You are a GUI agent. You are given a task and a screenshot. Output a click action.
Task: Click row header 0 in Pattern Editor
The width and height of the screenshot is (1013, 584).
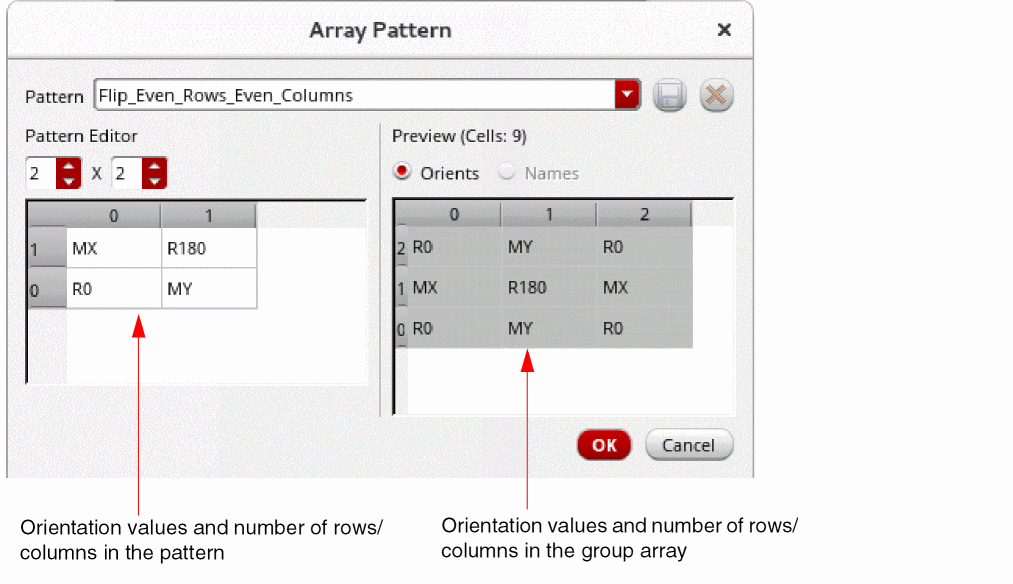point(34,290)
